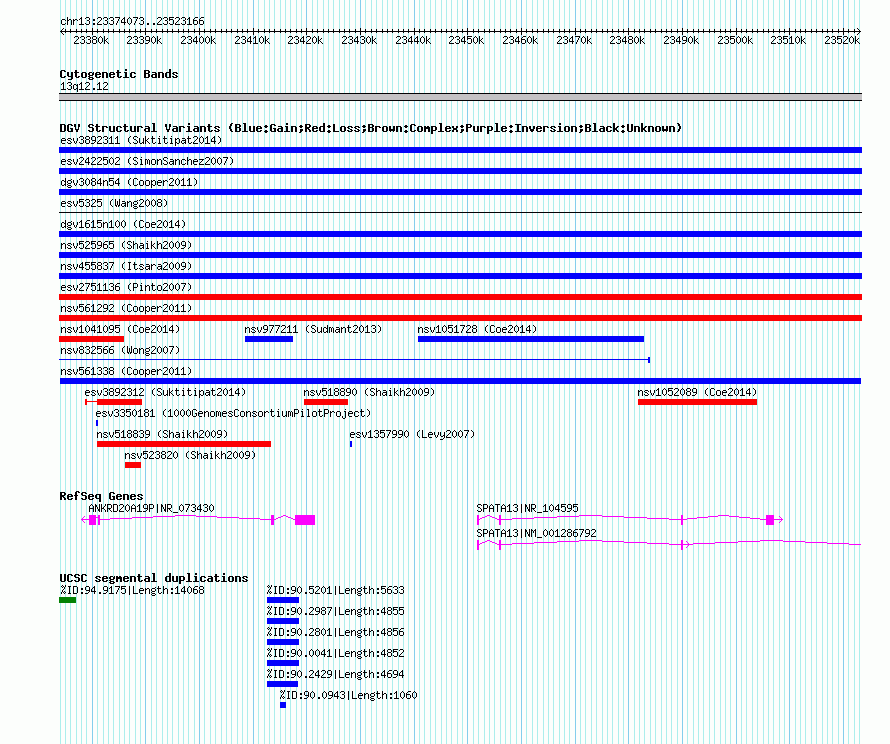Click the nsv1041095 (Coe2014) red bar

coord(91,339)
